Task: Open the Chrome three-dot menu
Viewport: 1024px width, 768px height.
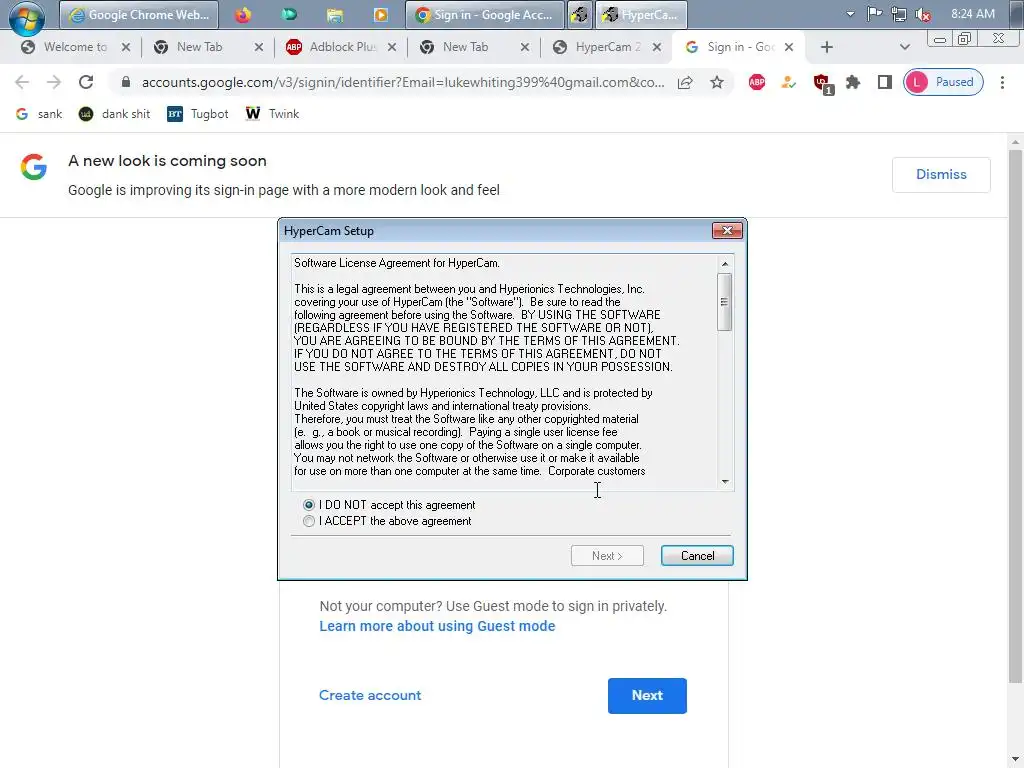Action: [1002, 82]
